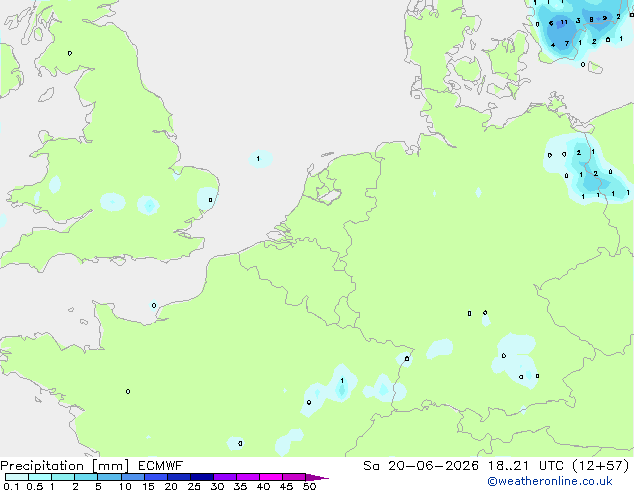Click the '[mm]' unit label
This screenshot has height=490, width=634.
pos(110,466)
